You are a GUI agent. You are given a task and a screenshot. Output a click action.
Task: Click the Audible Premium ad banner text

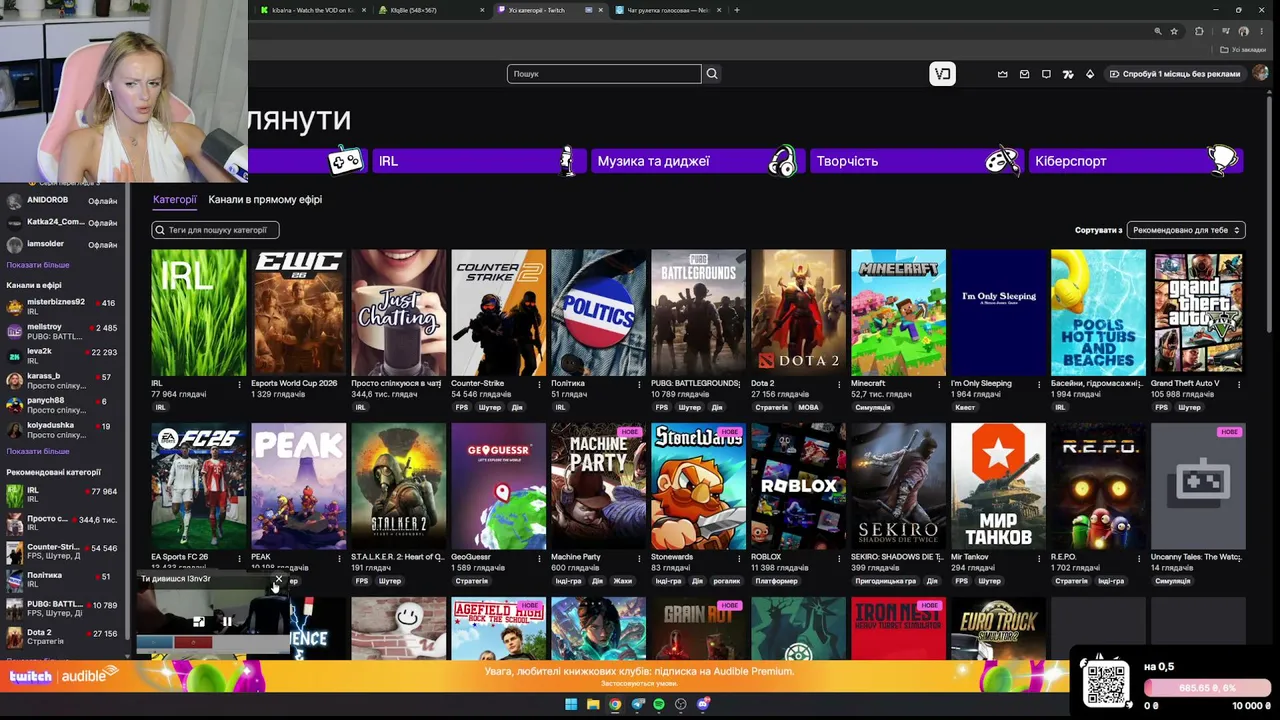[x=639, y=672]
